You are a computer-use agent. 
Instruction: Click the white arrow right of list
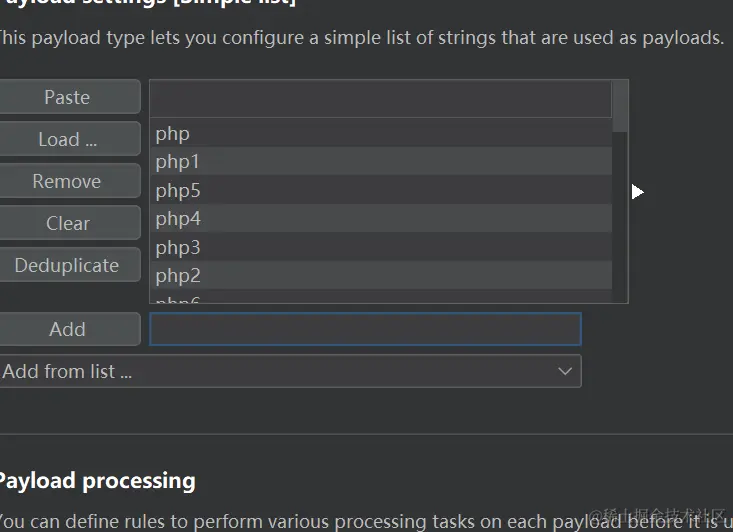637,192
